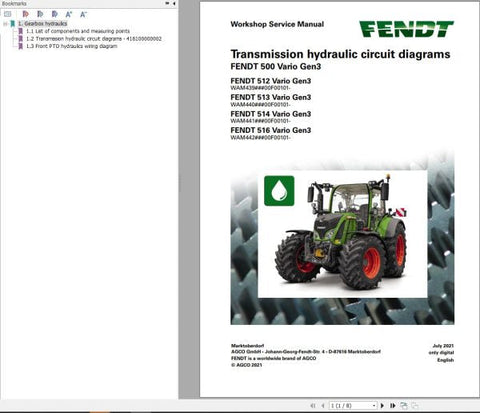480x413 pixels.
Task: Click the second blue bookmark toolbar icon
Action: click(x=40, y=14)
